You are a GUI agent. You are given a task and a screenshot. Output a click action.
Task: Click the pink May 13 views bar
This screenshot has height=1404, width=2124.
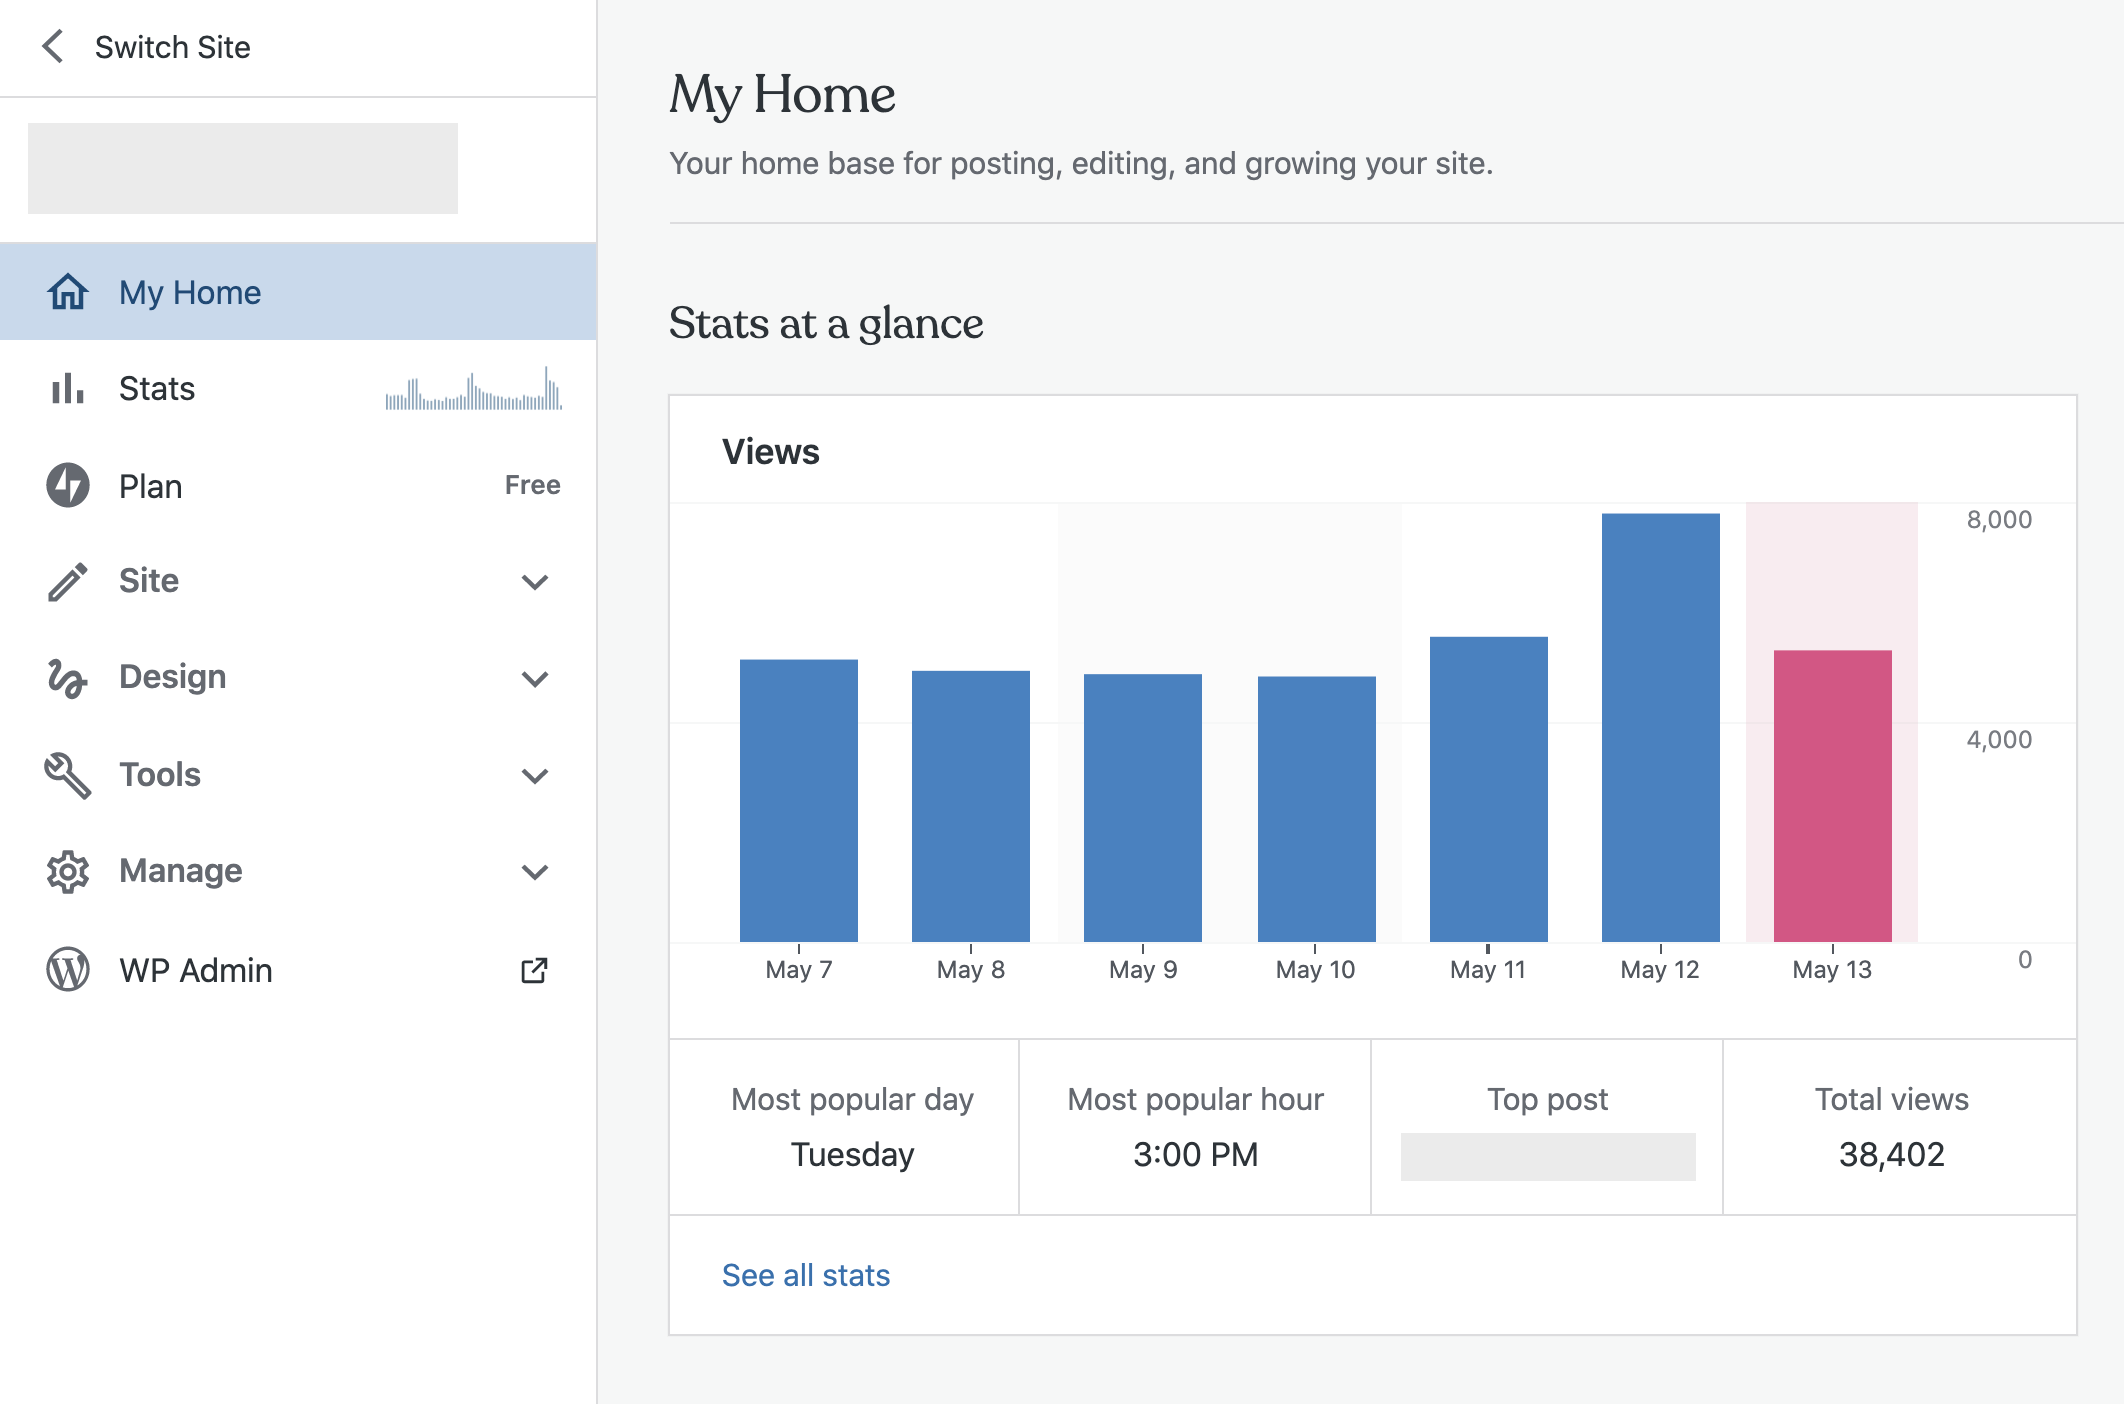point(1832,795)
